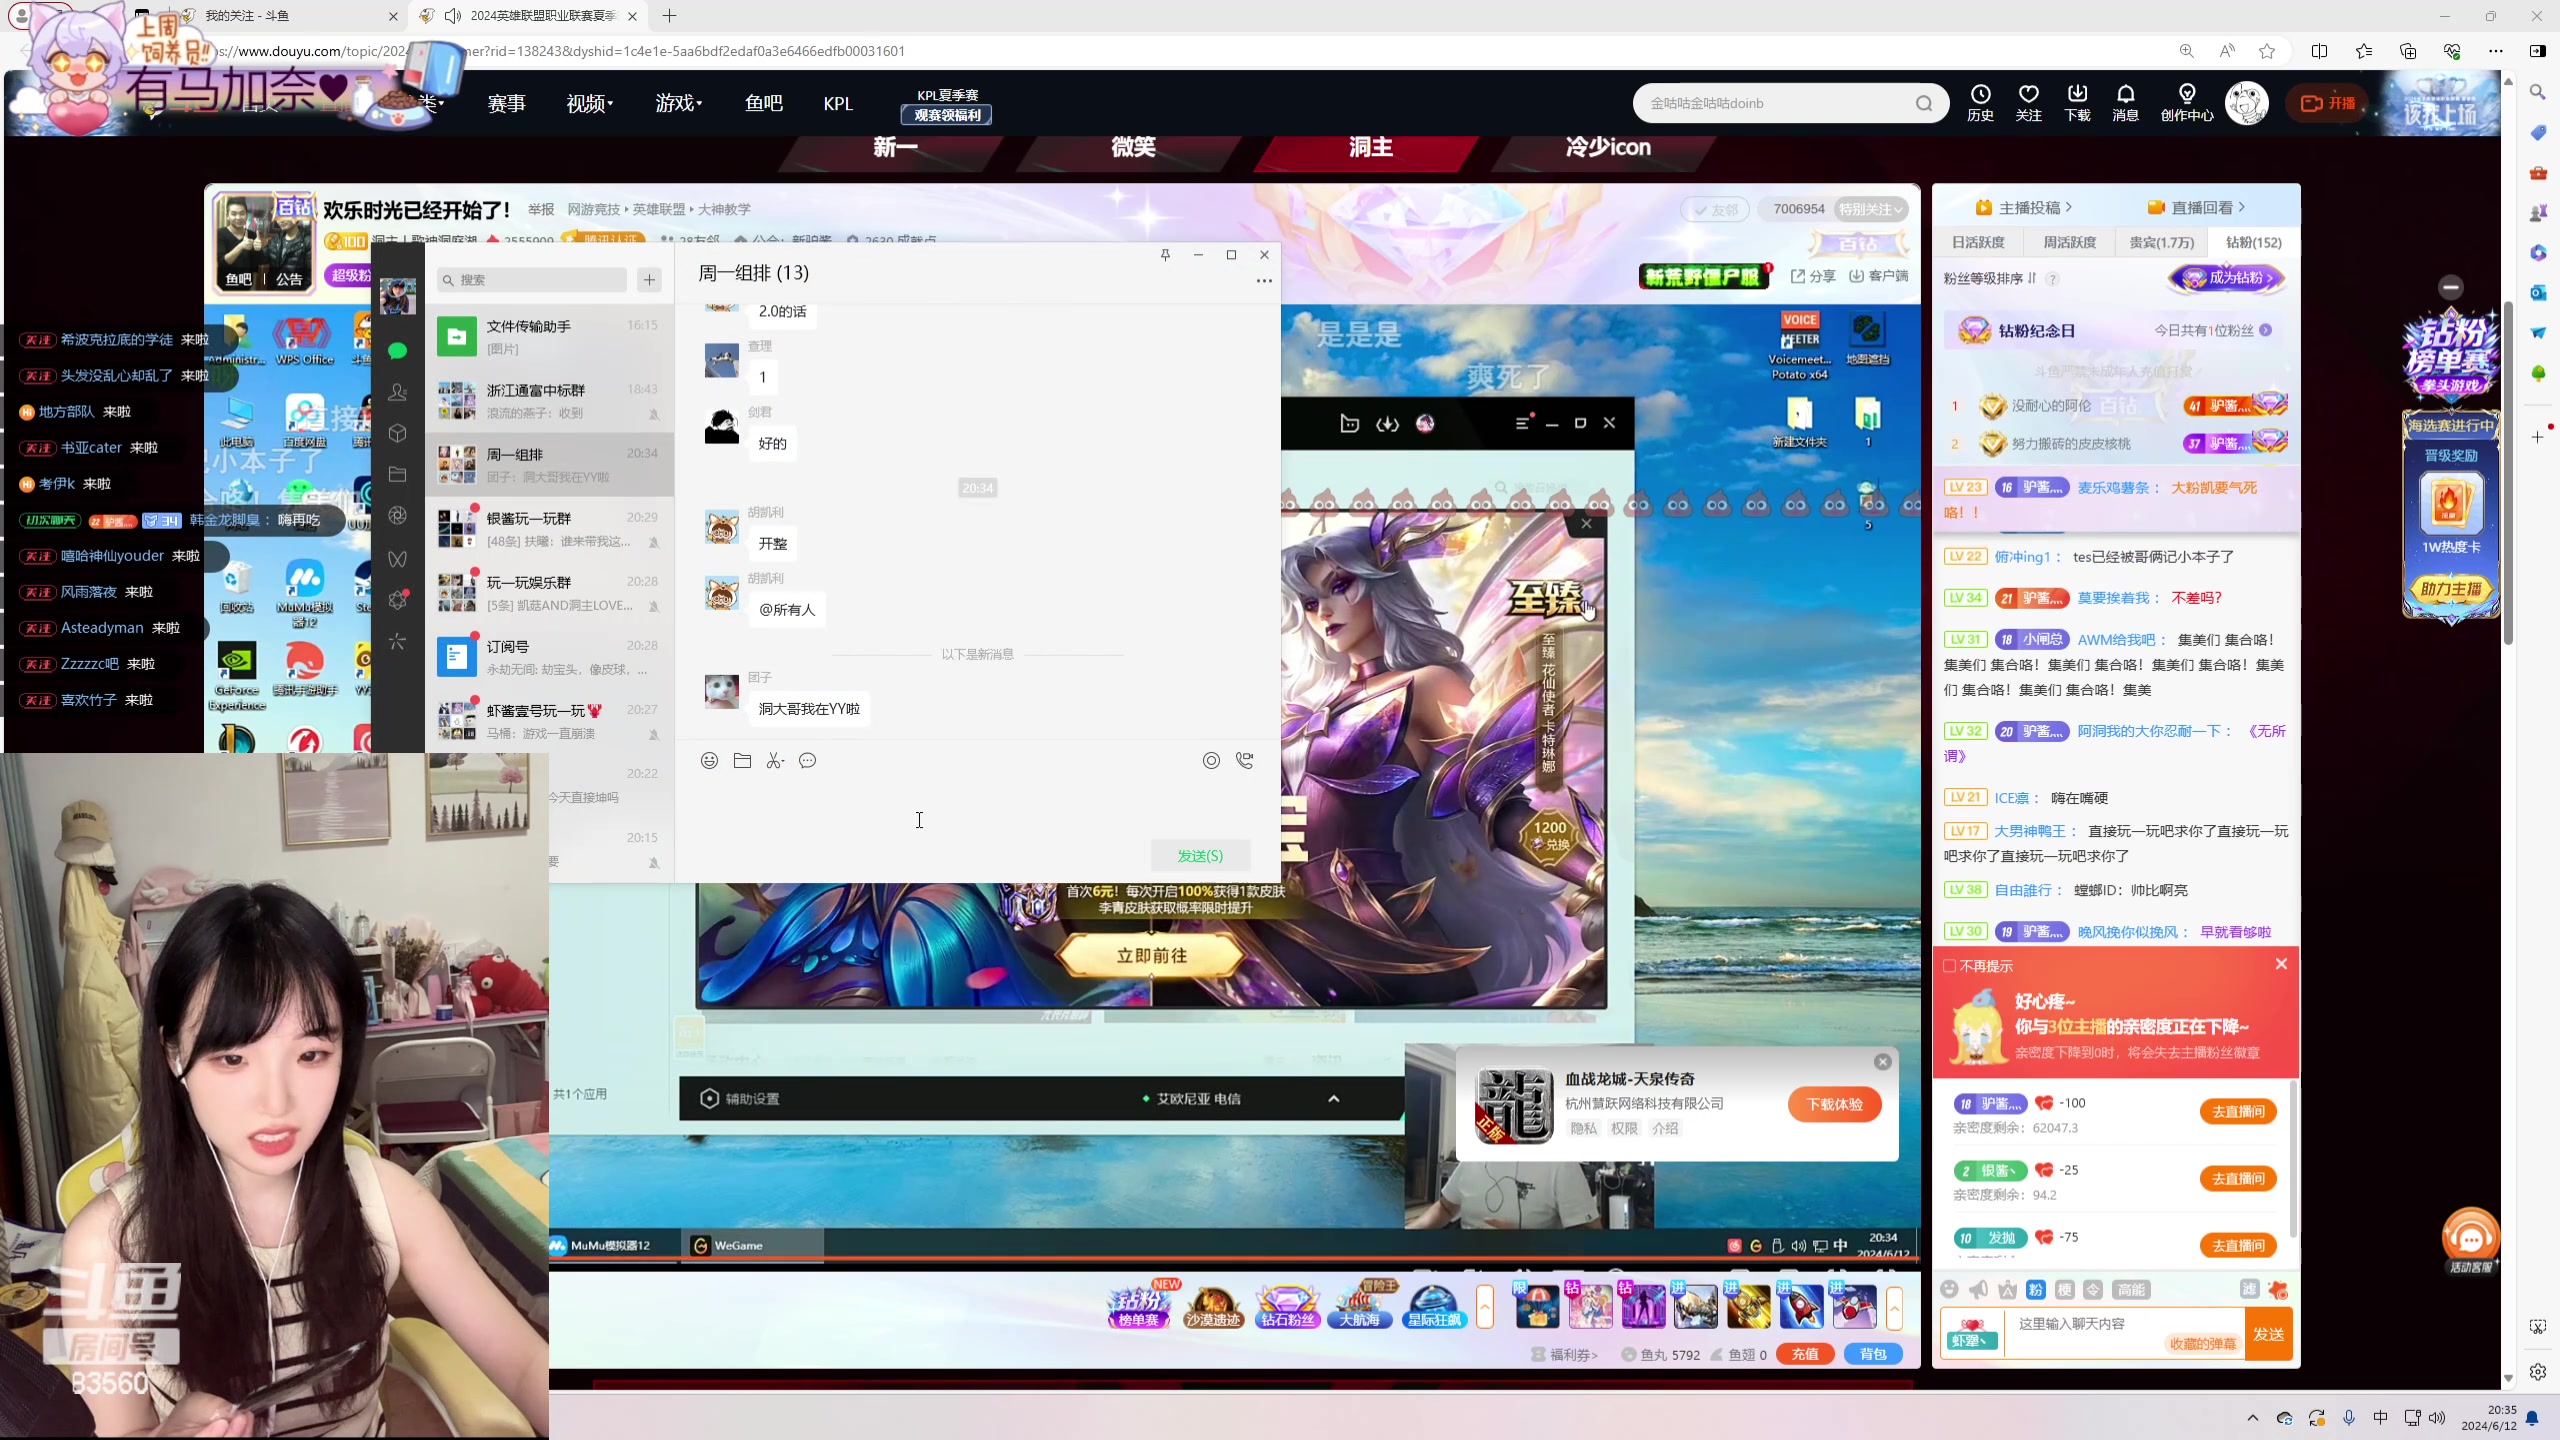Click live-stream circle icon in WeChat toolbar

pos(1211,761)
